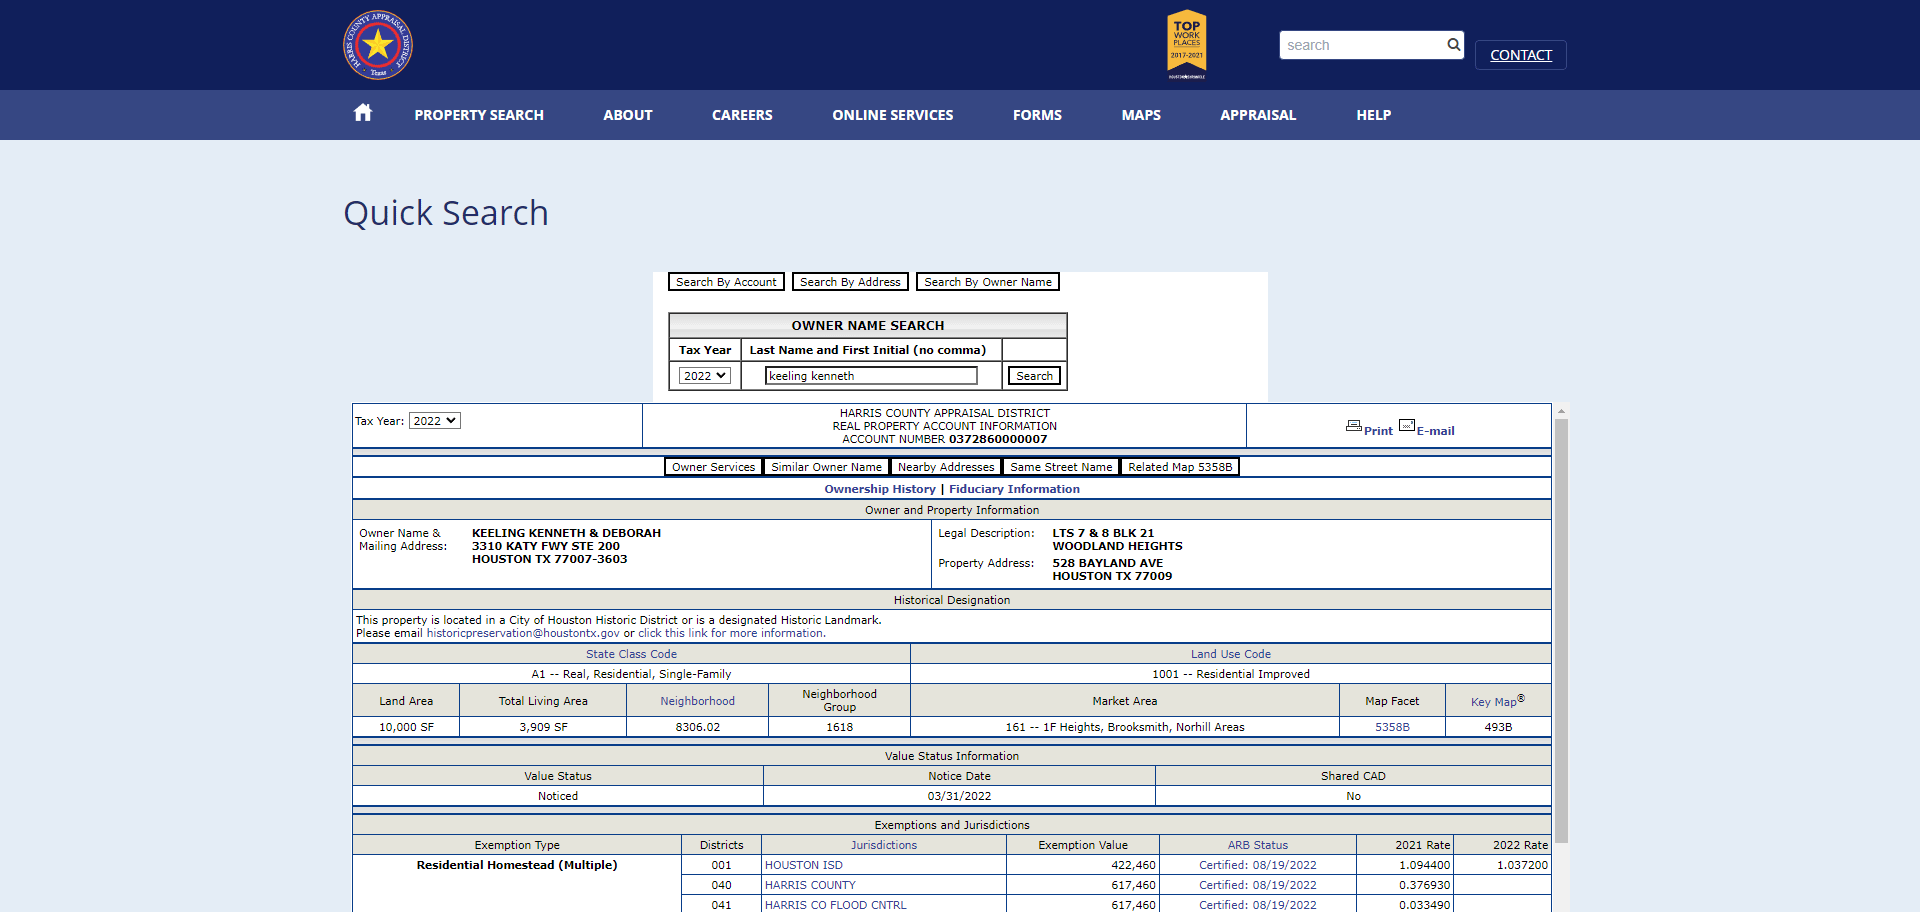
Task: Click the owner name input field
Action: 871,376
